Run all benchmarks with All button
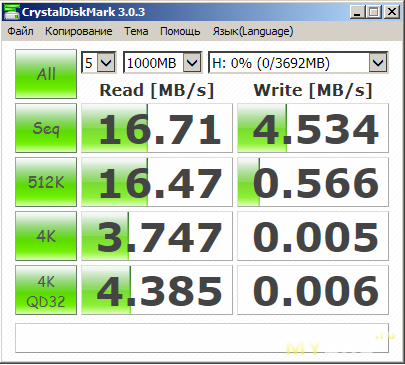This screenshot has width=405, height=365. [46, 74]
